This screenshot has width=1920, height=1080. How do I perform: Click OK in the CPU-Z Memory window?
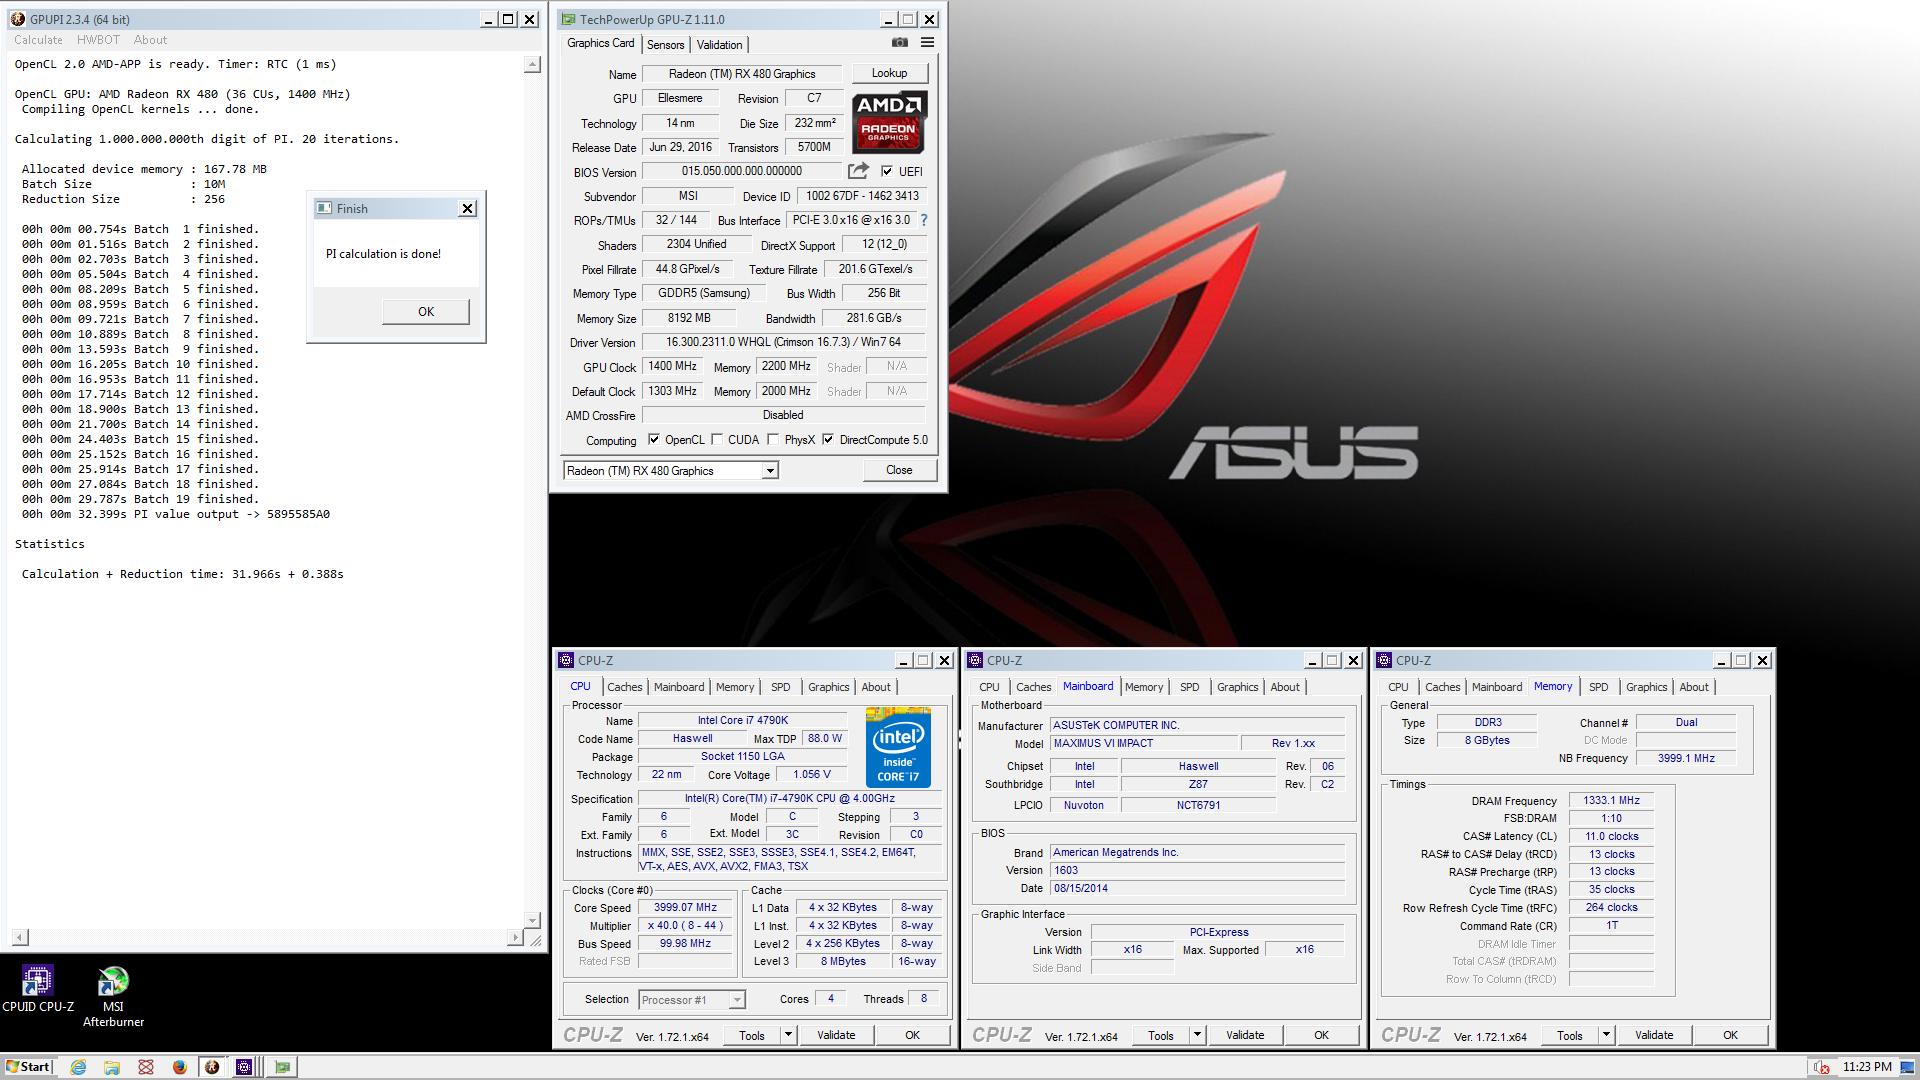click(x=1730, y=1035)
